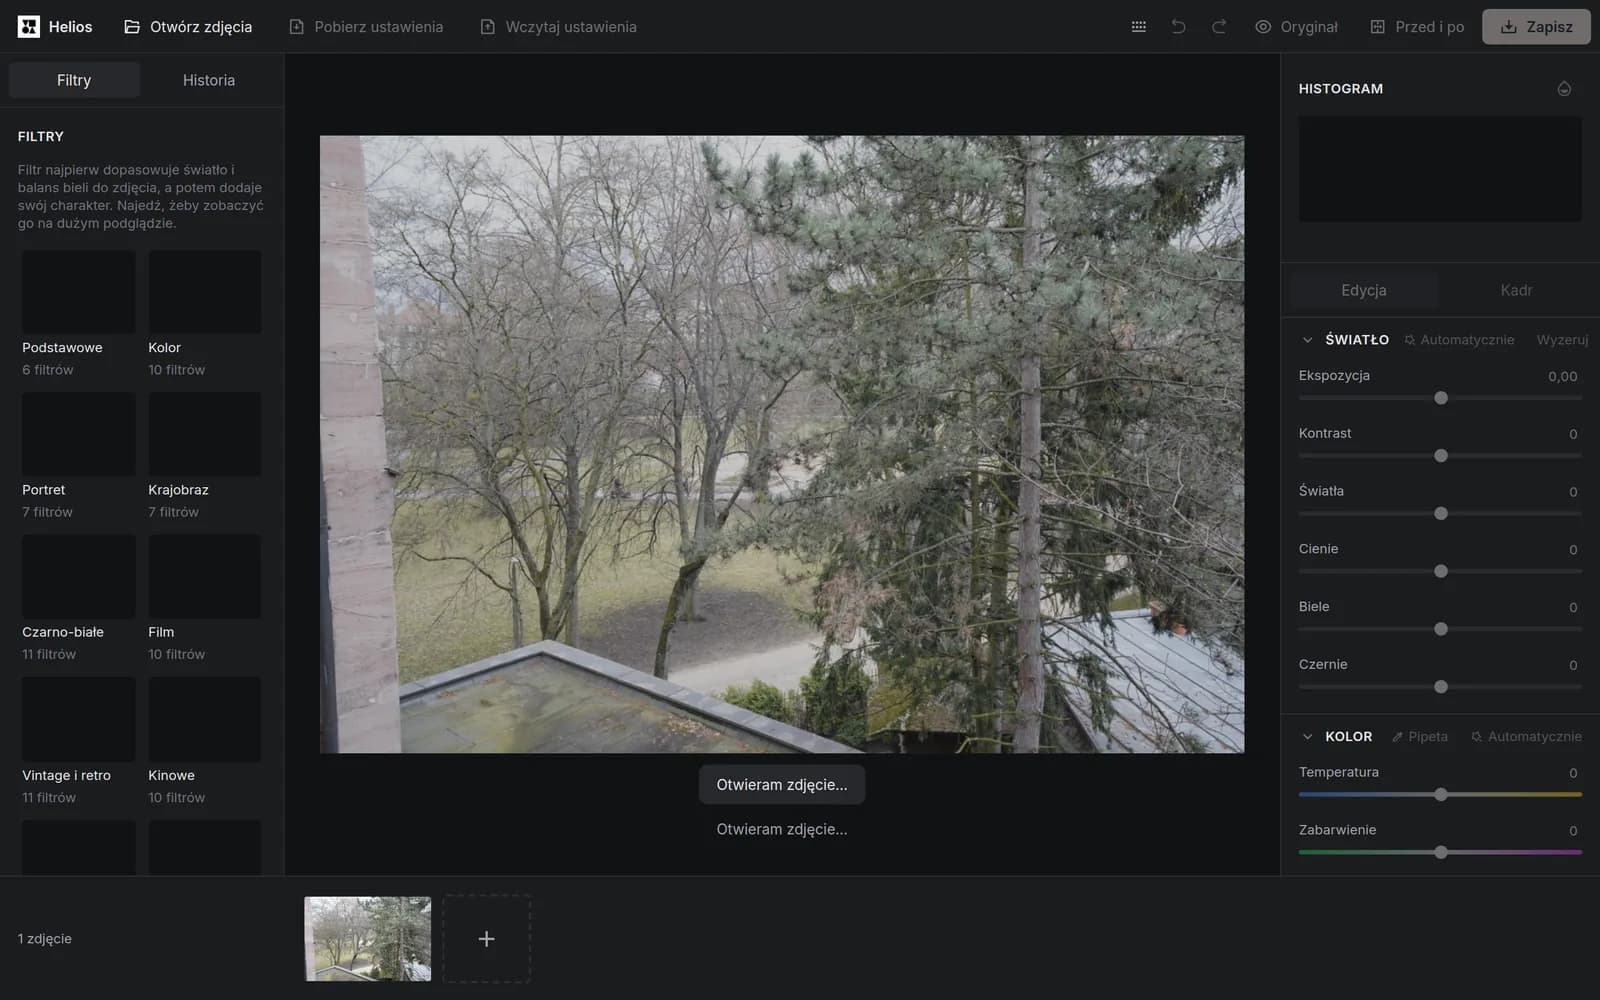Click the redo arrow icon

tap(1218, 27)
